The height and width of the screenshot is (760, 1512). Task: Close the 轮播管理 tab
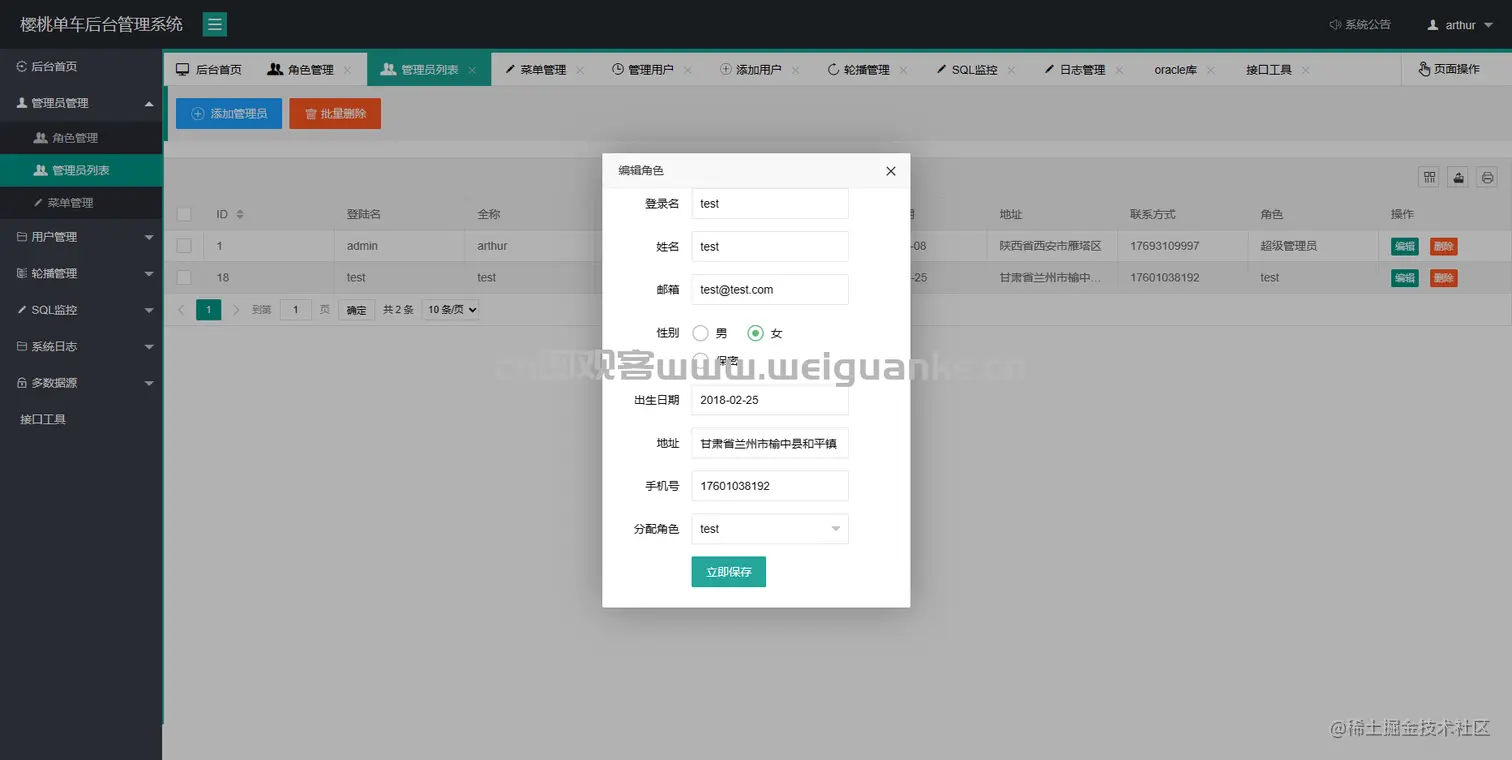pos(903,70)
